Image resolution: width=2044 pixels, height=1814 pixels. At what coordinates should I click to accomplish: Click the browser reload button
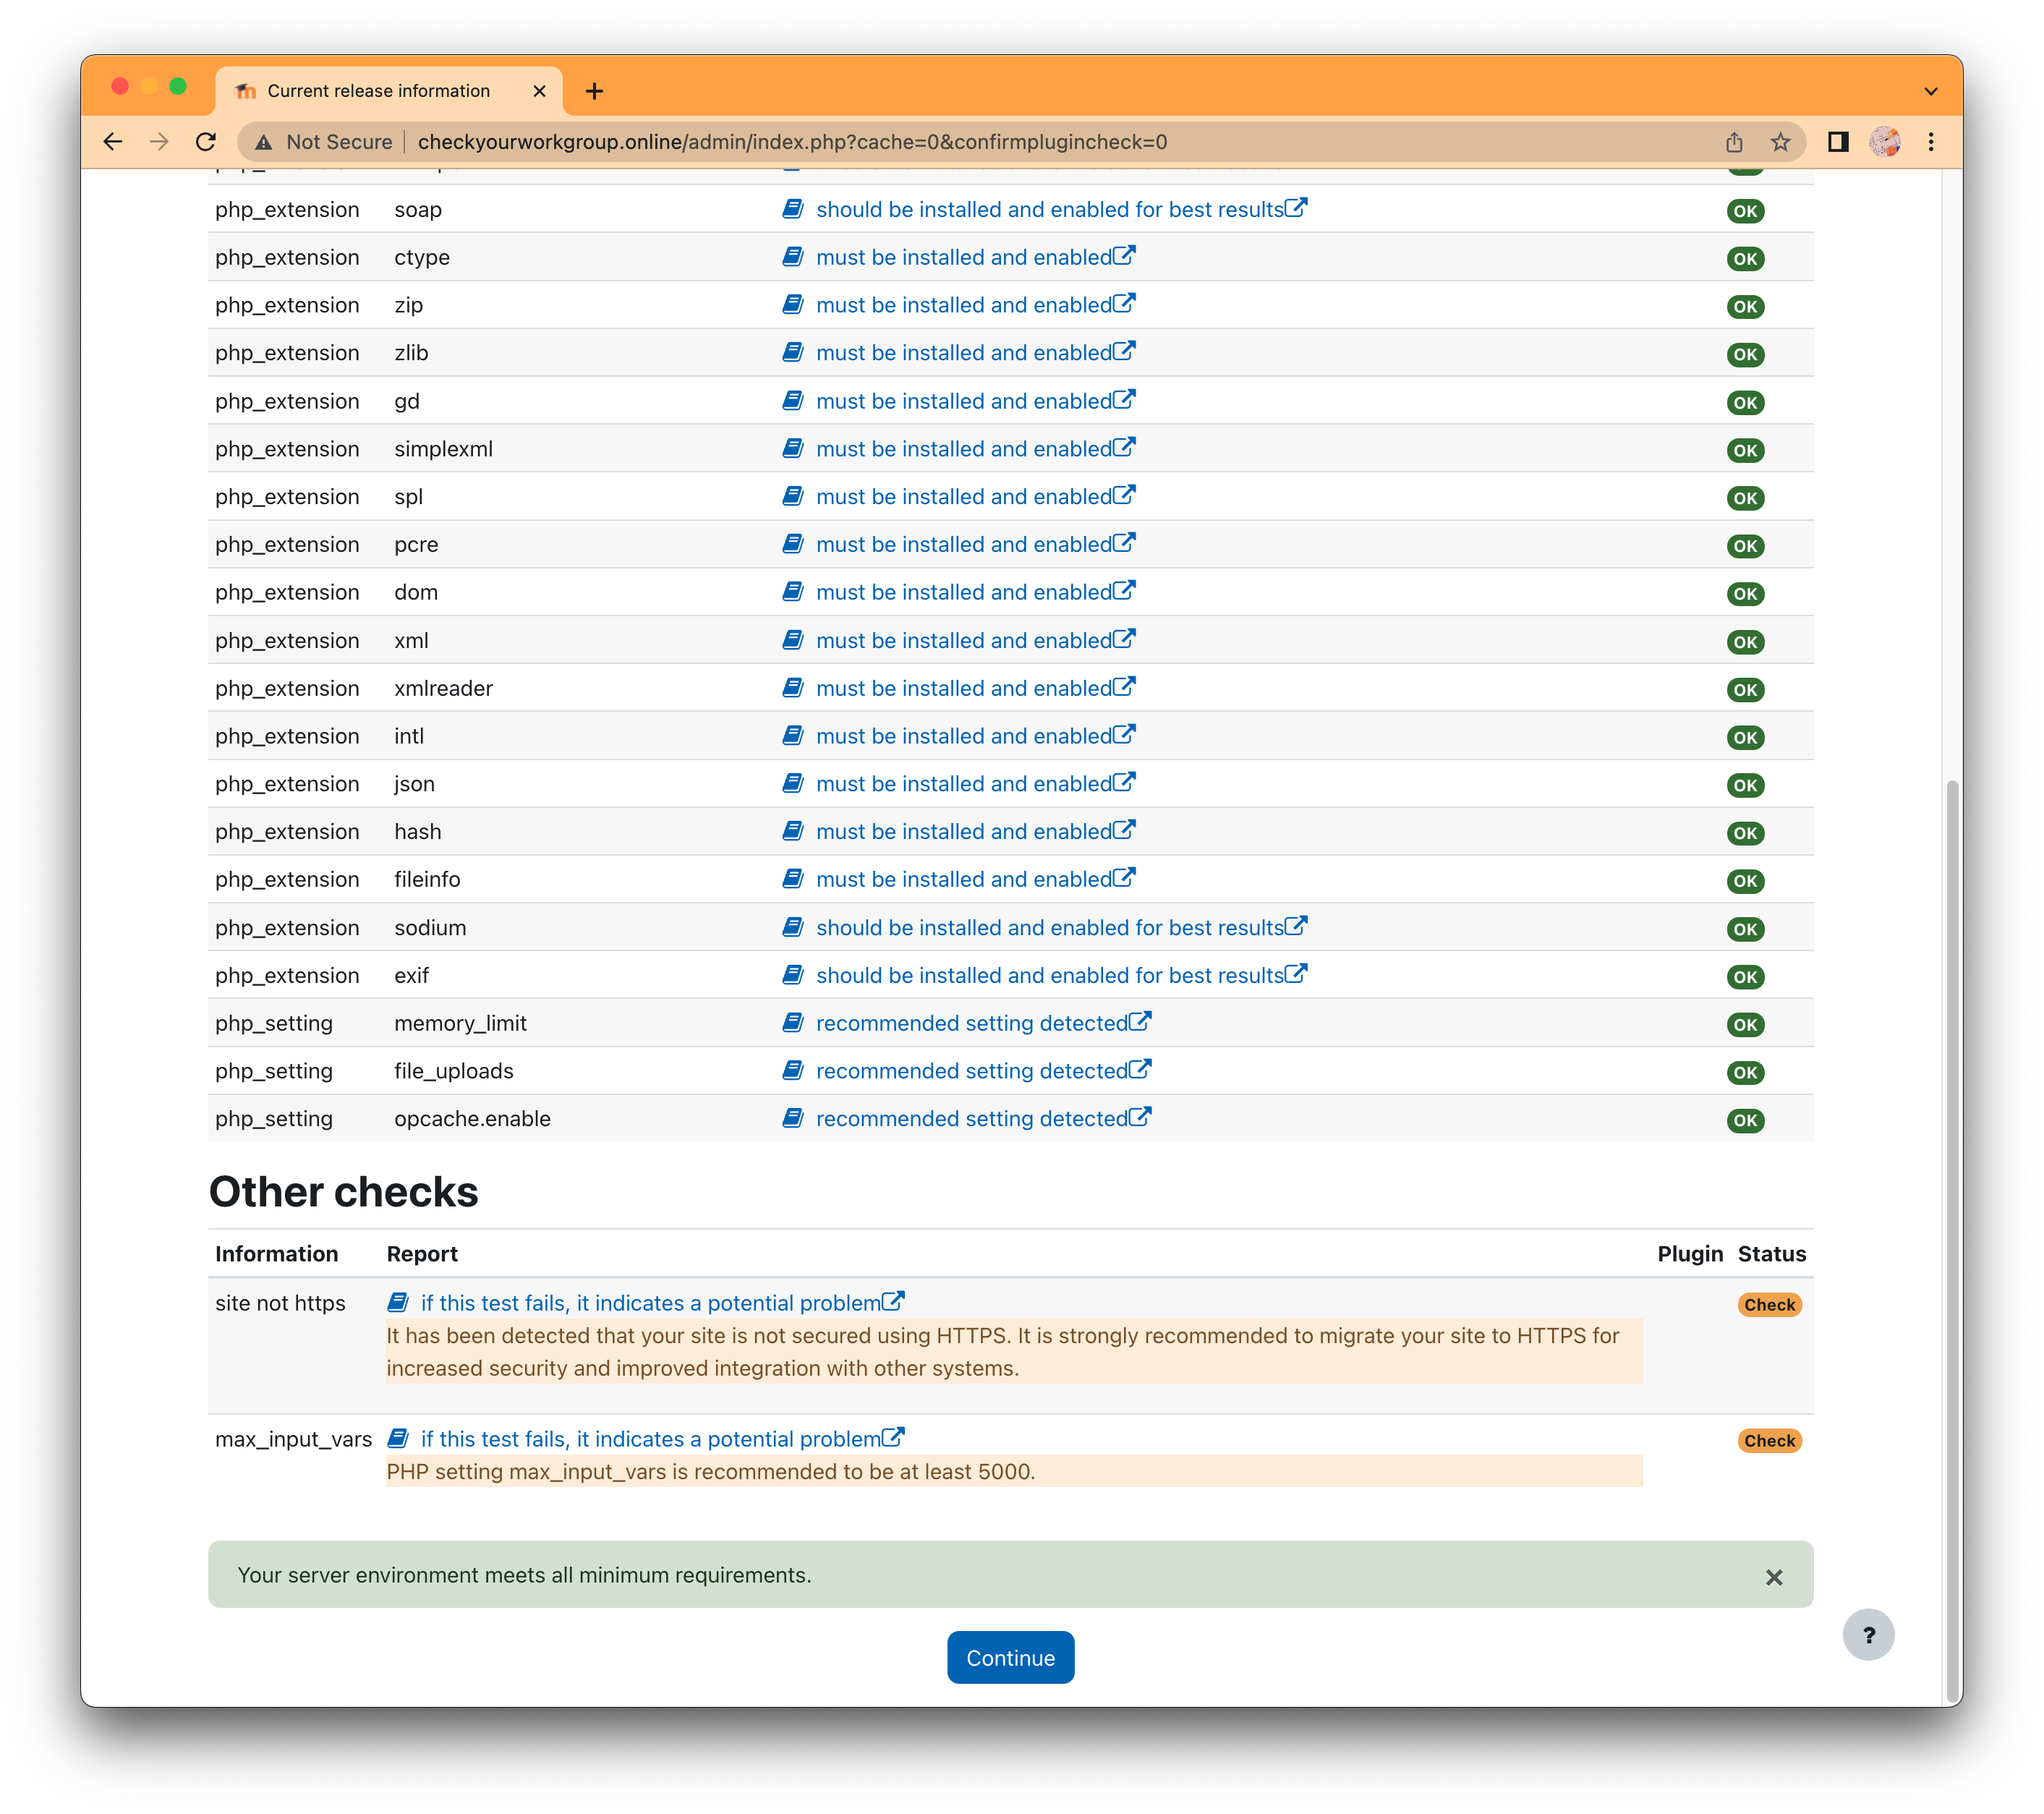pyautogui.click(x=205, y=142)
